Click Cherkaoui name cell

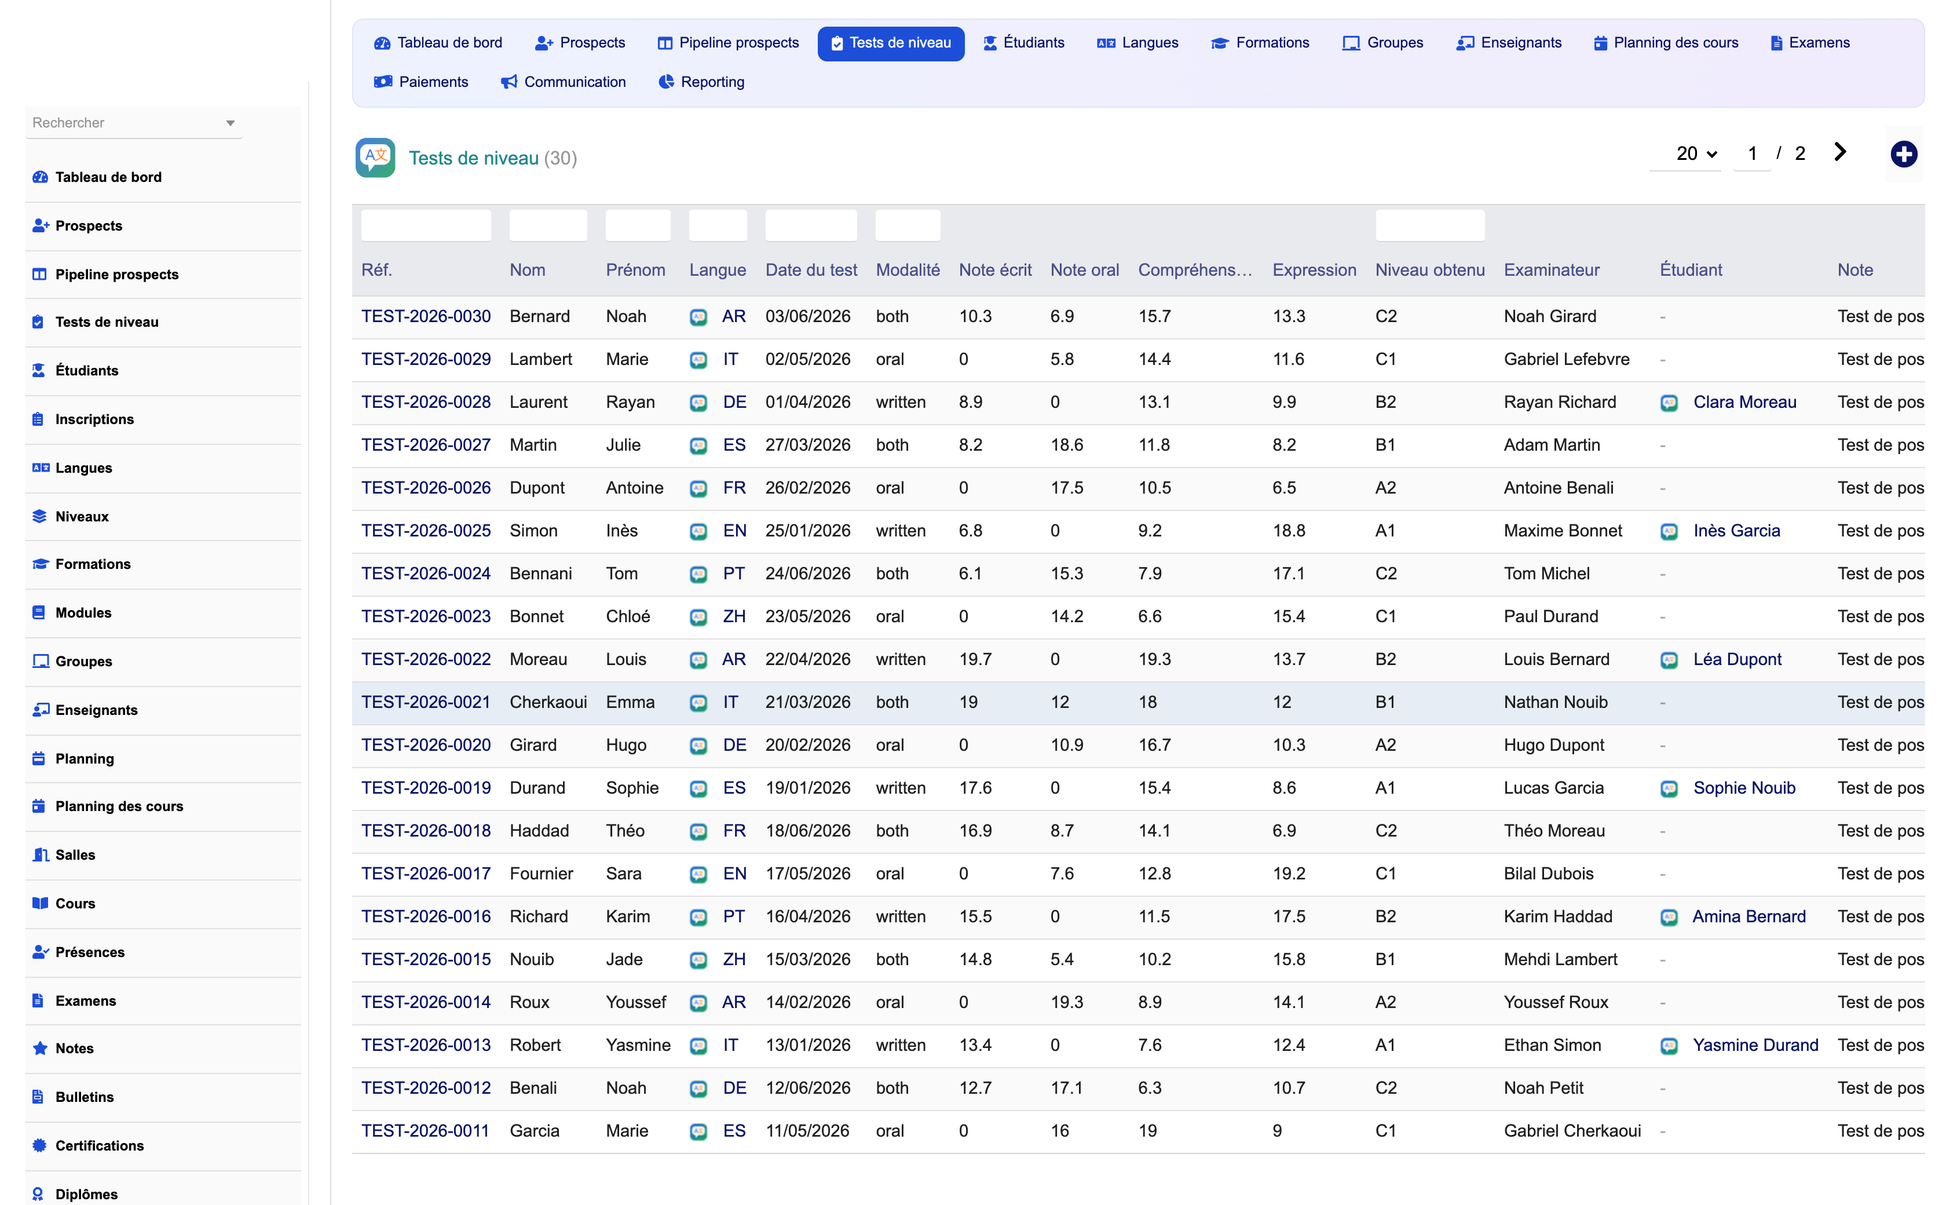[548, 703]
